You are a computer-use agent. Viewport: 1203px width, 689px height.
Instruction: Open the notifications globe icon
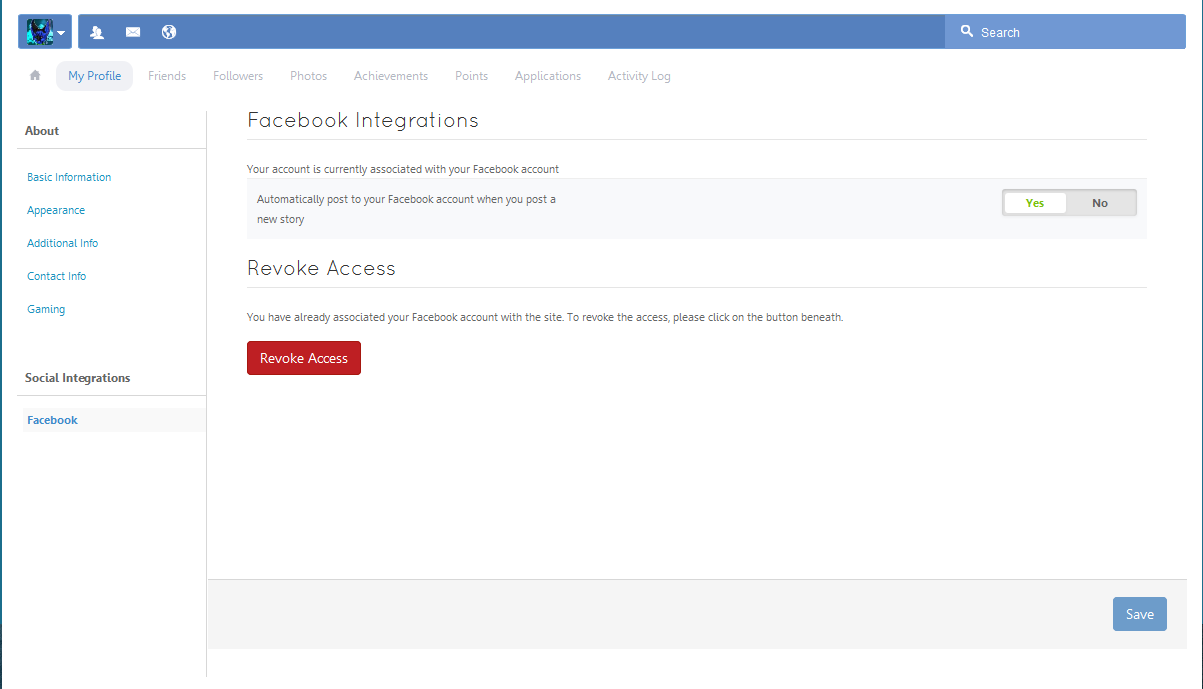pos(169,32)
